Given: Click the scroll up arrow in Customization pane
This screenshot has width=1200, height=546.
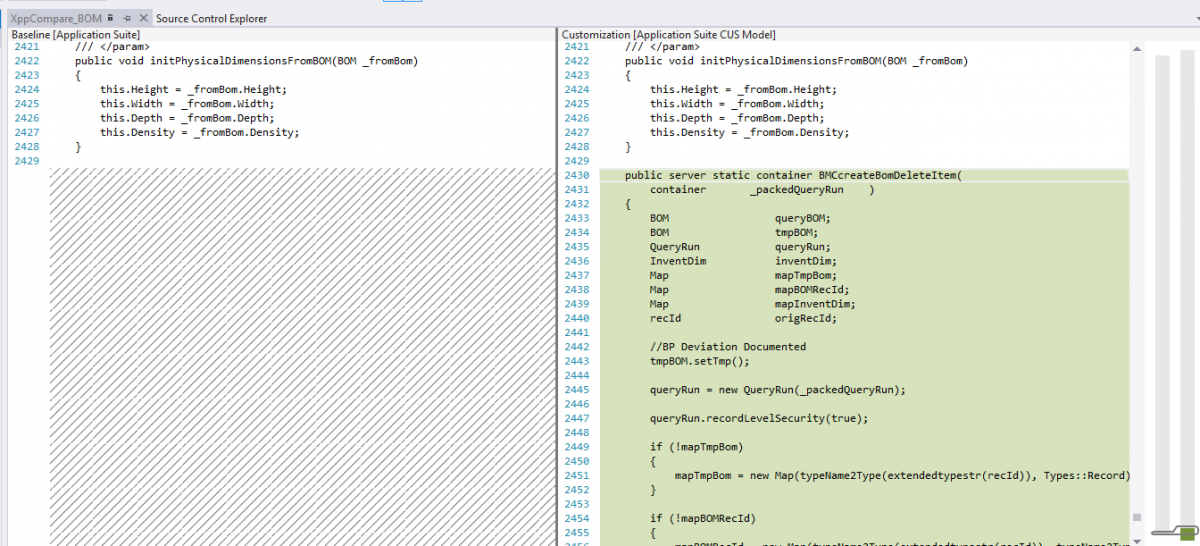Looking at the screenshot, I should (x=1136, y=48).
